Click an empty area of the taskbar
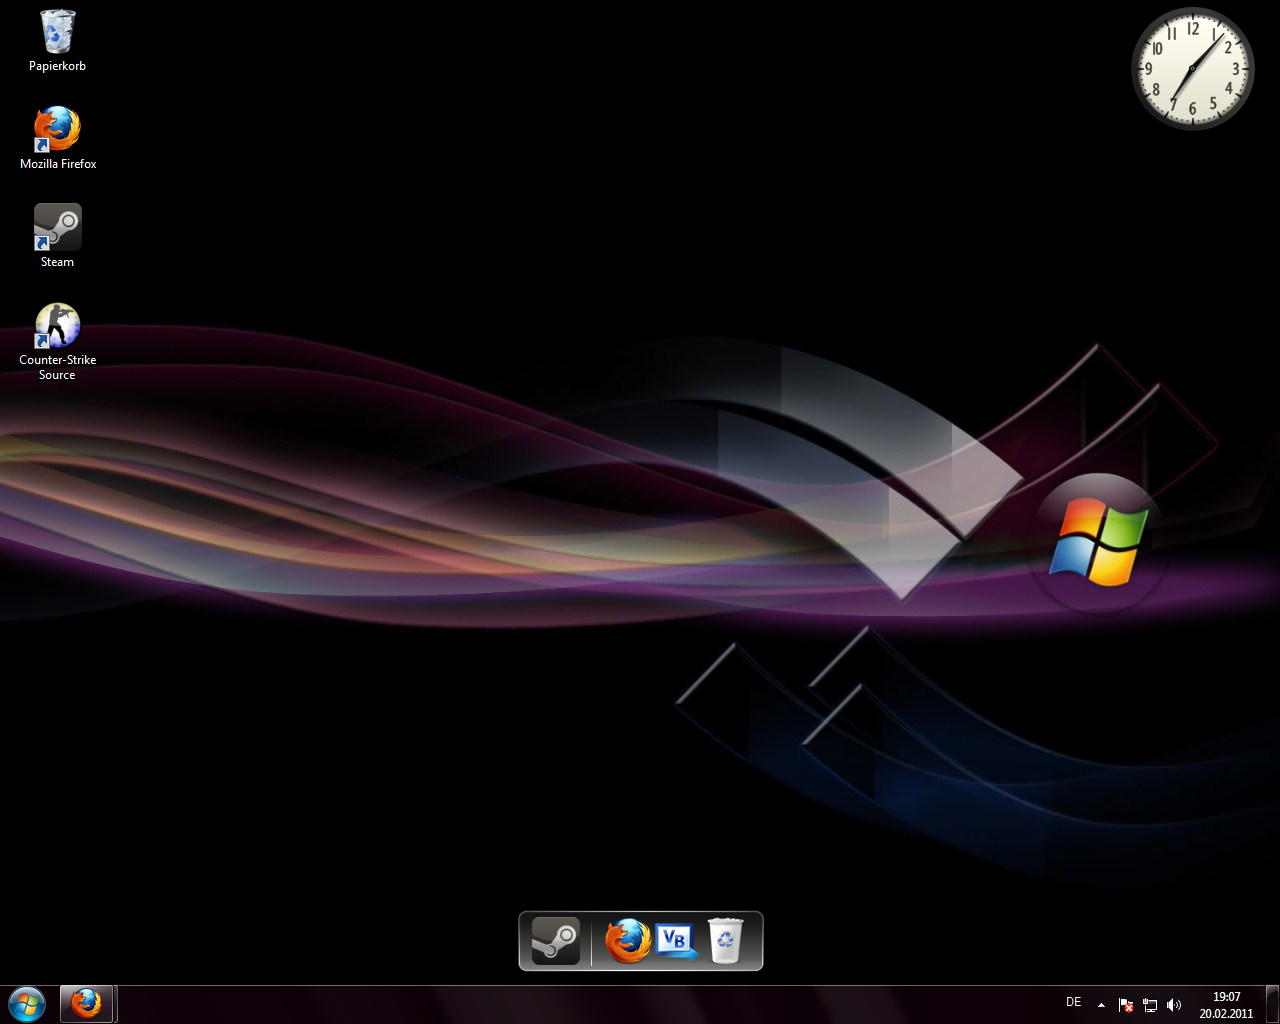Image resolution: width=1280 pixels, height=1024 pixels. (x=600, y=1005)
